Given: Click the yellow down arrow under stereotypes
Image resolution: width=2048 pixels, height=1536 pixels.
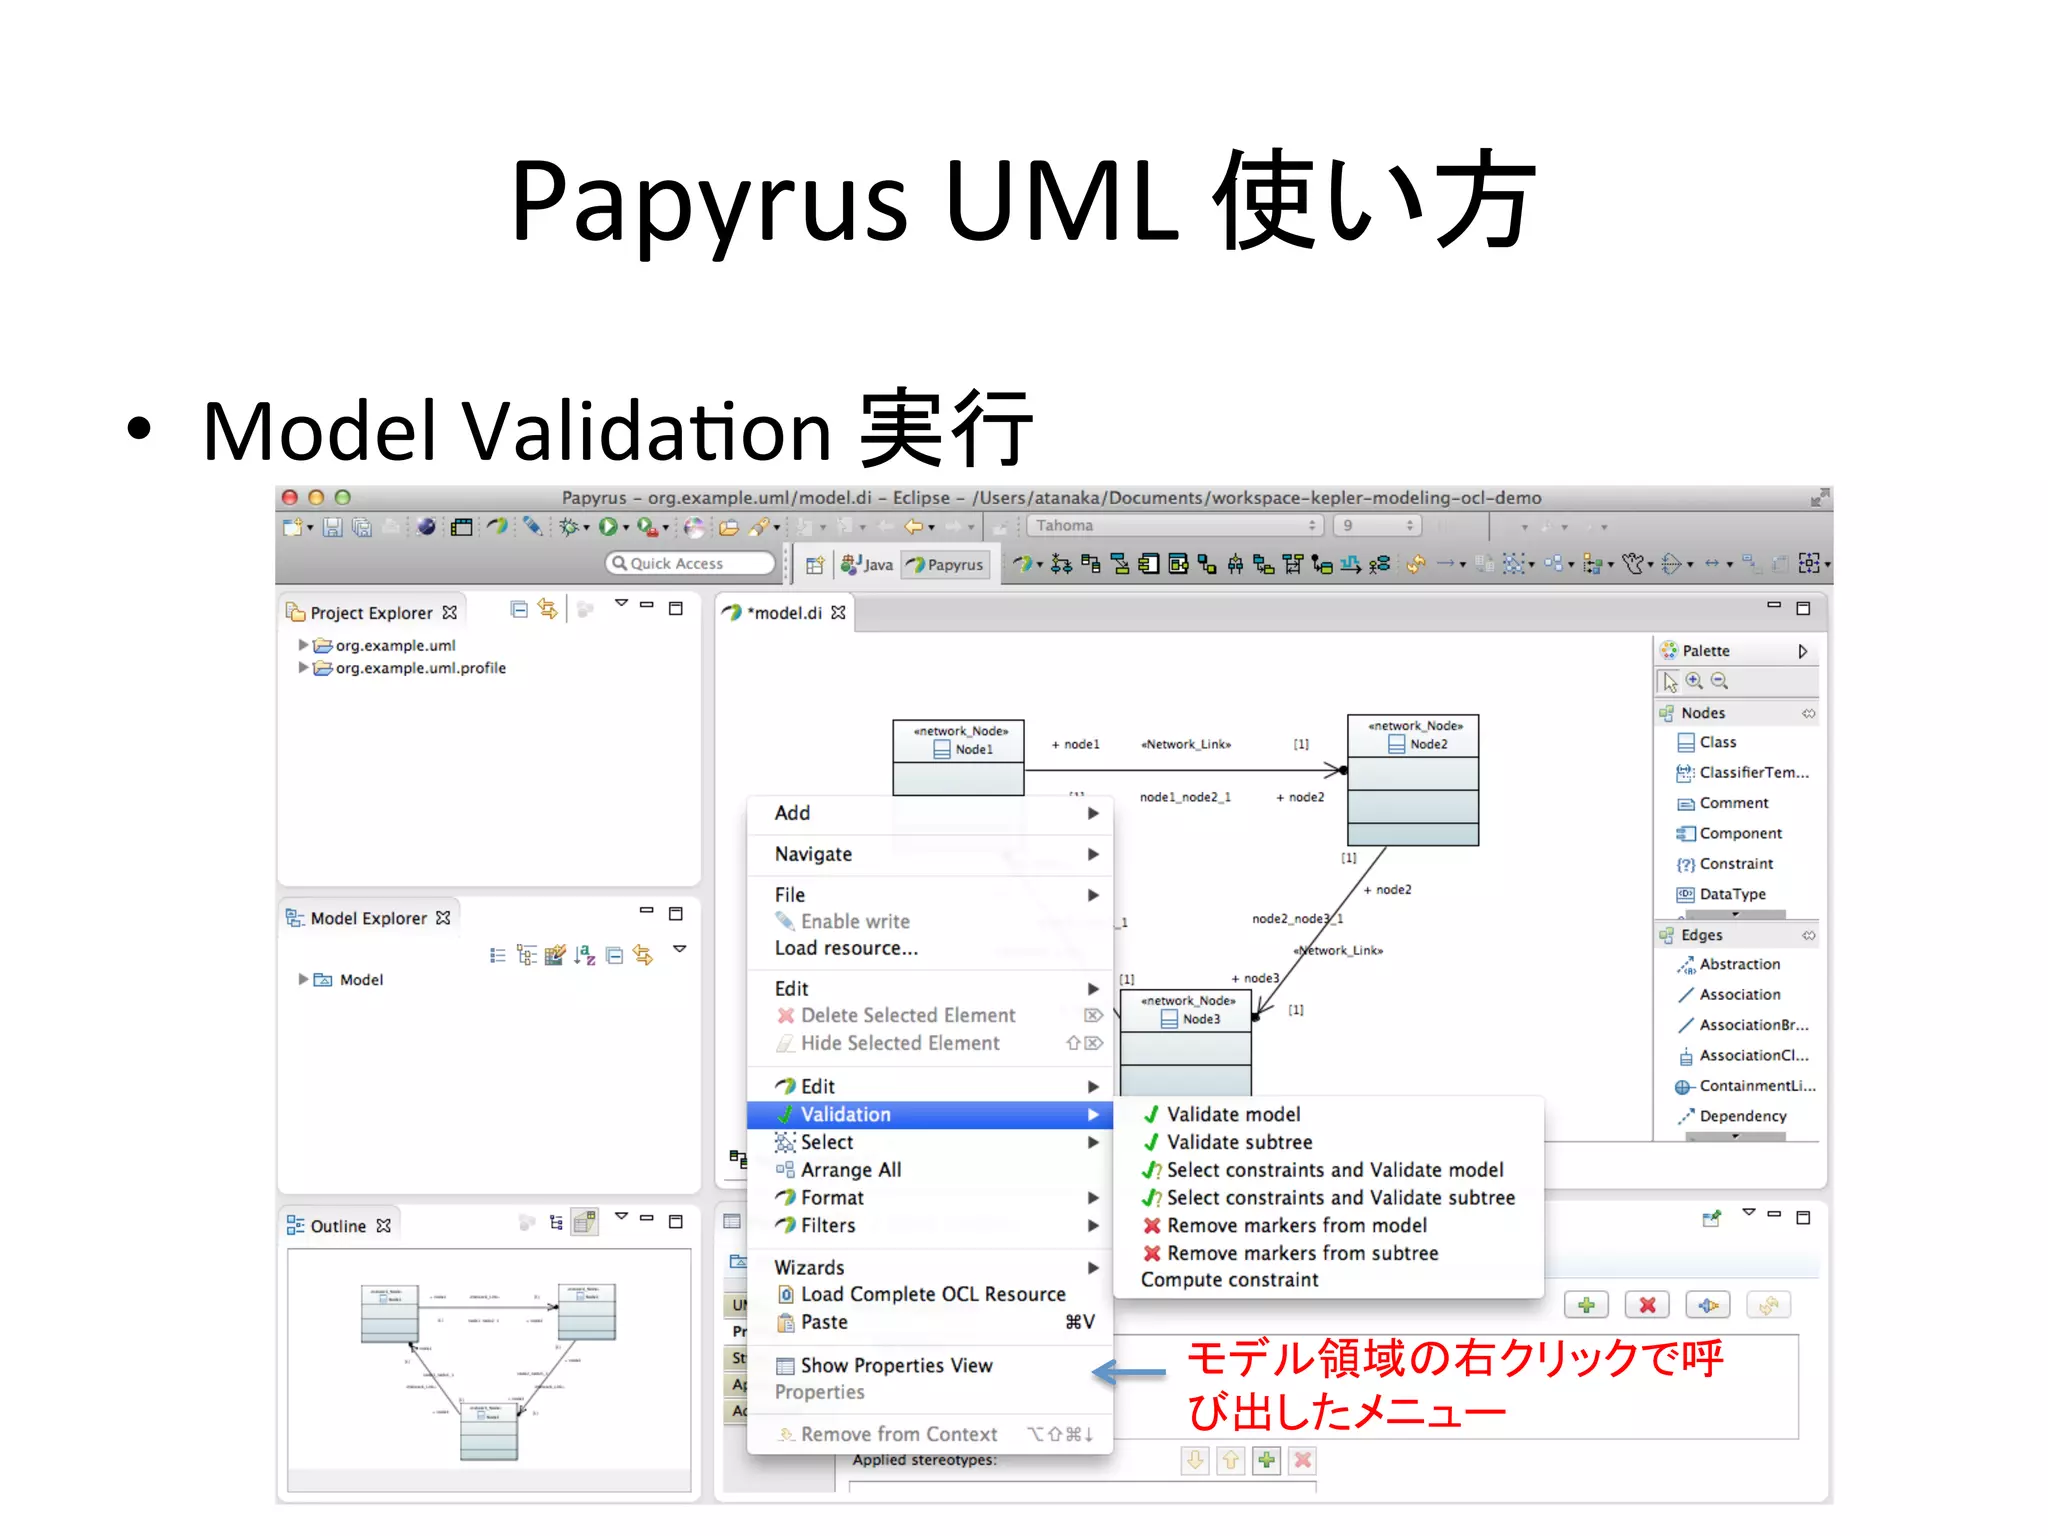Looking at the screenshot, I should [1195, 1460].
